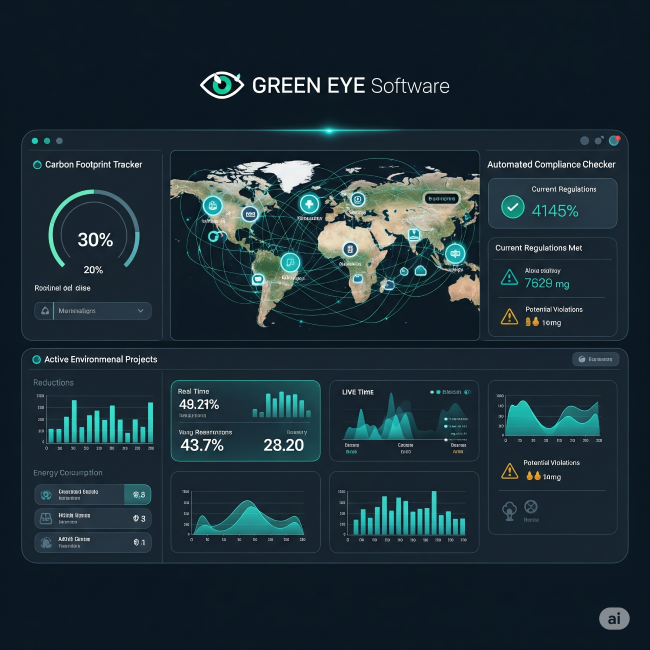This screenshot has height=650, width=650.
Task: Click the Carbon Footprint Tracker ring icon
Action: [x=37, y=165]
